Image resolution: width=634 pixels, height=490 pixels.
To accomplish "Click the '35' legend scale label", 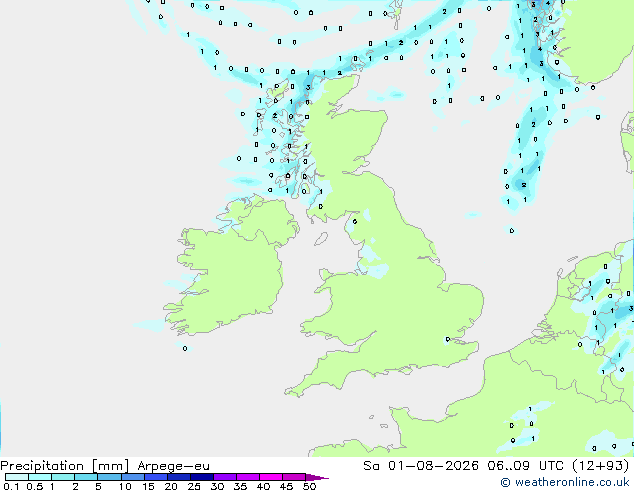I will tap(240, 486).
